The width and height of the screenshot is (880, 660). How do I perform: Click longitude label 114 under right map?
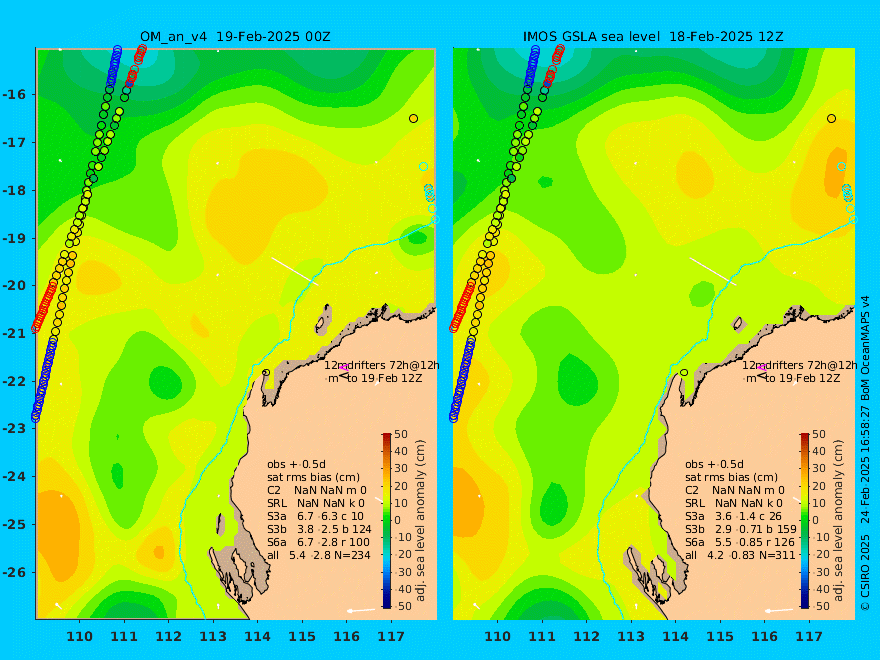pos(676,636)
